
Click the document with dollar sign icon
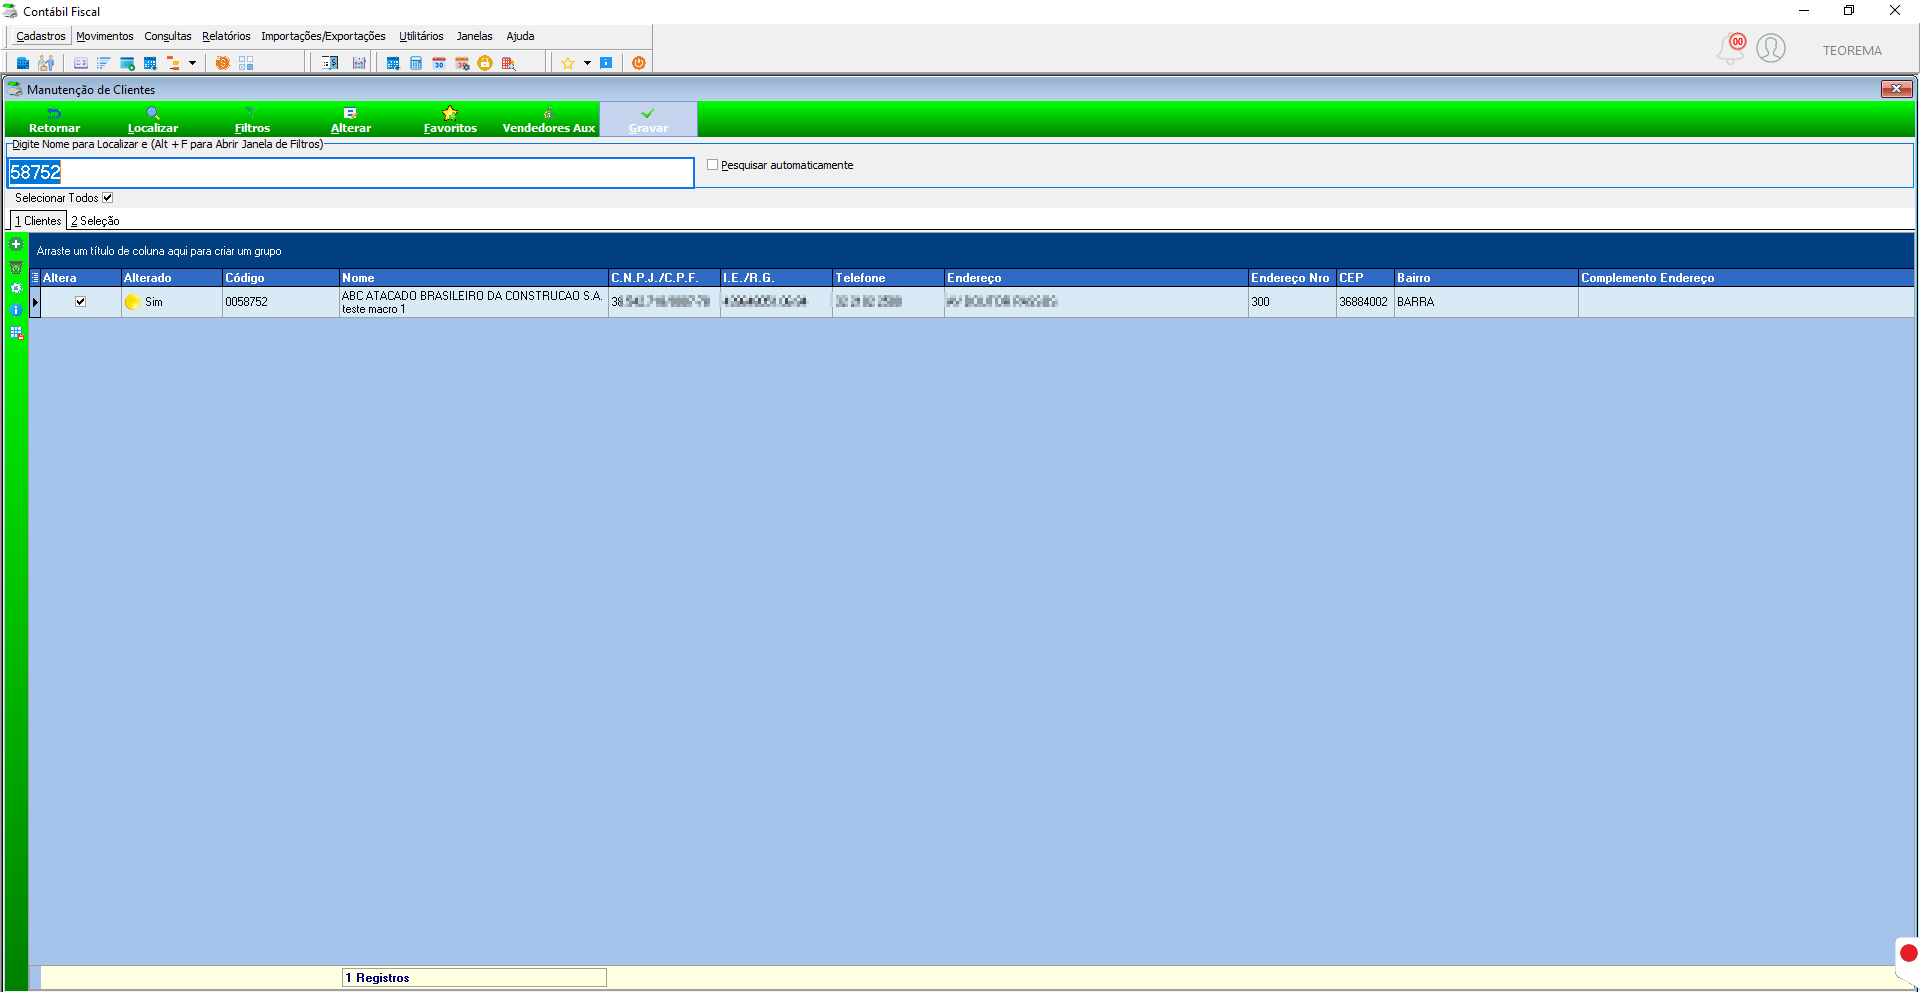click(330, 63)
